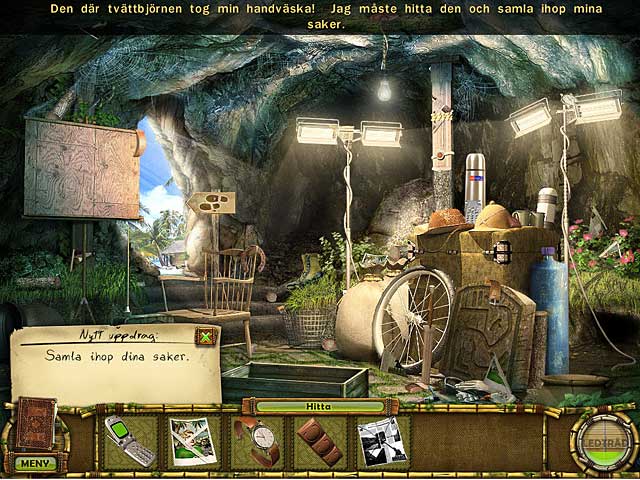Click the silver thermos by the post
640x480 pixels.
click(474, 188)
